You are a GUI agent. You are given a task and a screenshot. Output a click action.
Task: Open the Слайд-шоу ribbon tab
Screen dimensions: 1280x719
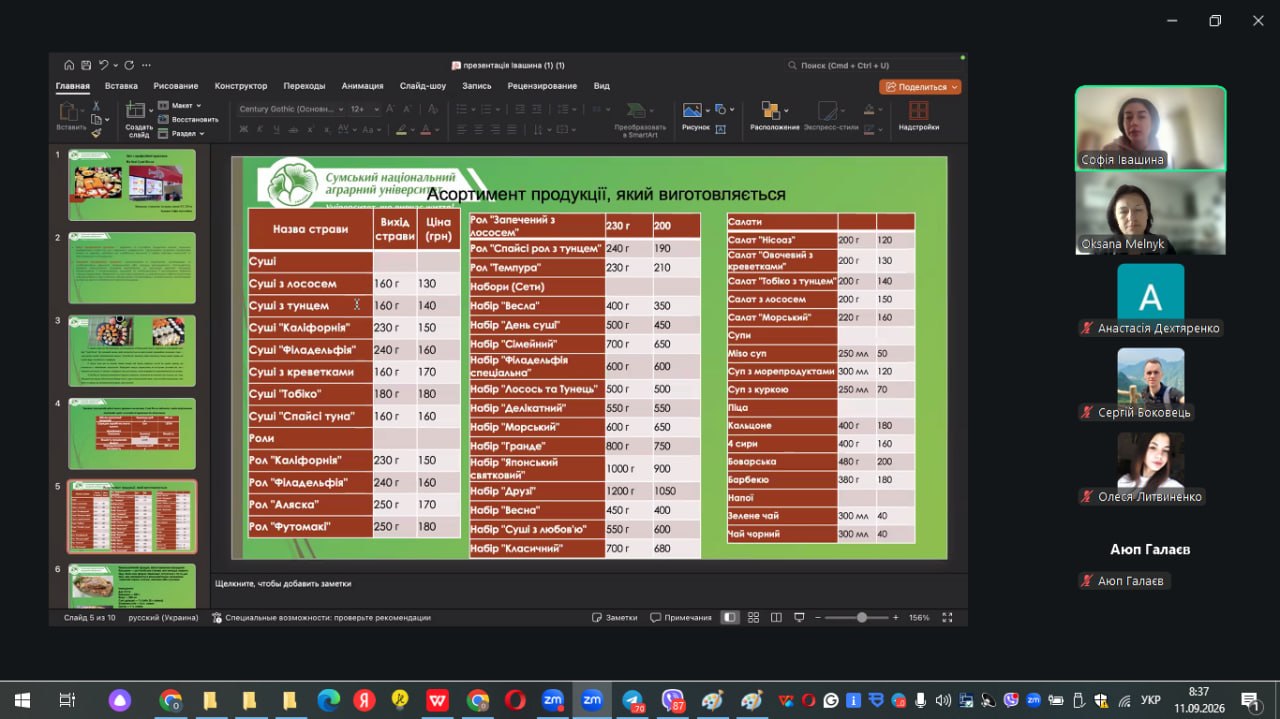point(423,86)
